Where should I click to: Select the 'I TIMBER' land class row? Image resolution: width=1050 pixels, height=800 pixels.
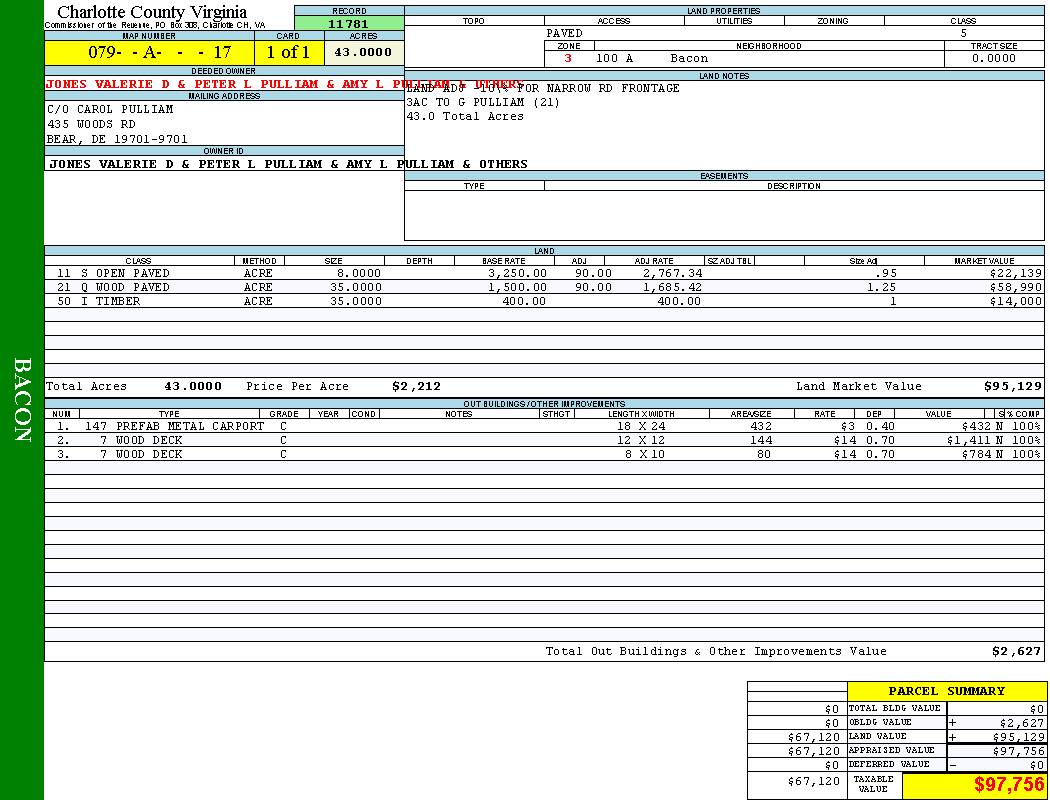[117, 301]
